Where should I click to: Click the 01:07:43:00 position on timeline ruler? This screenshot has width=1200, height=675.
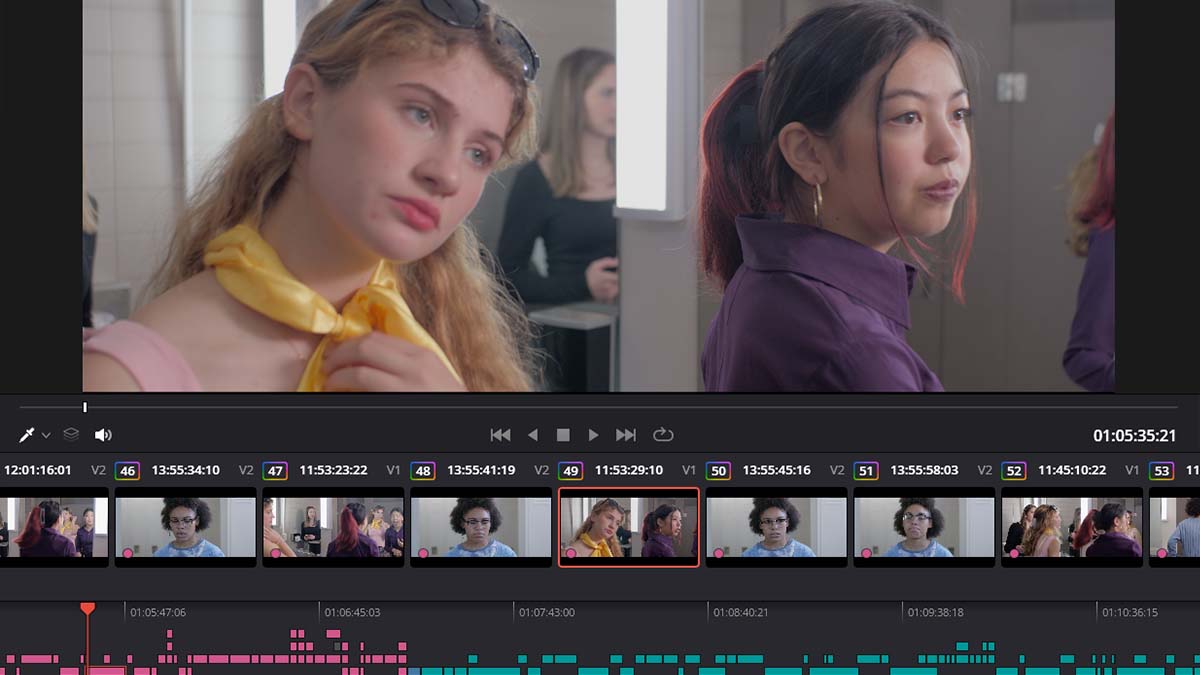[547, 612]
